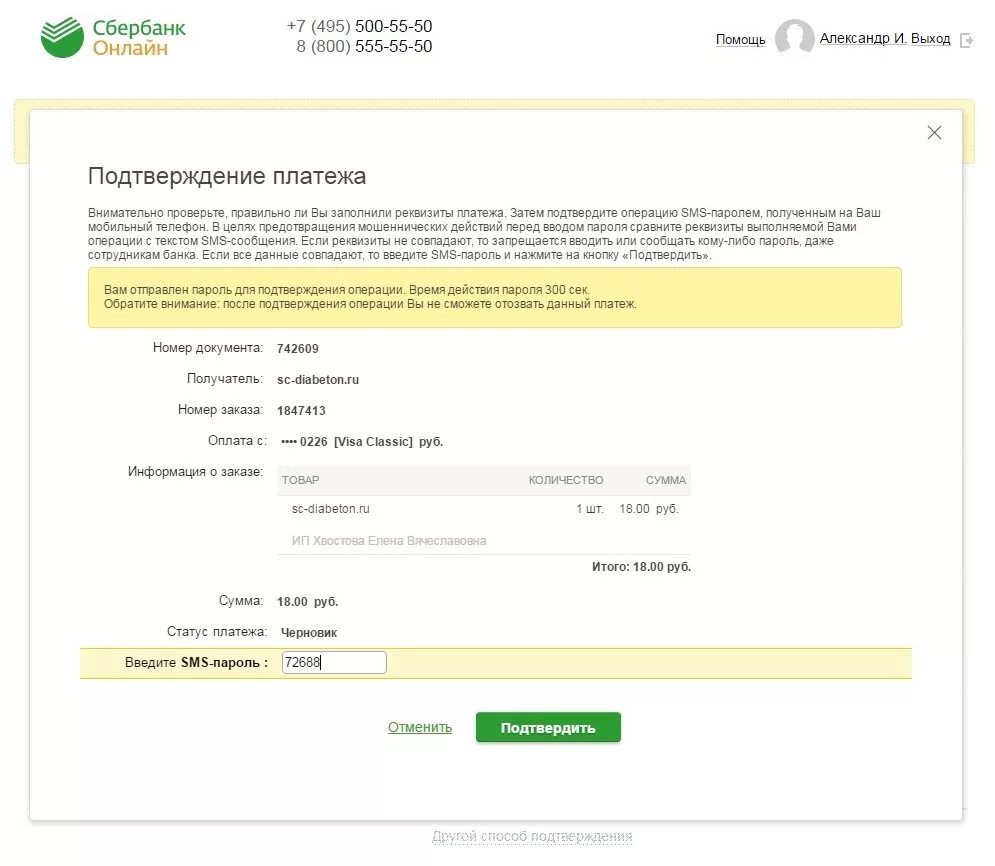Viewport: 995px width, 866px height.
Task: Select the Итого: 18.00 руб. total
Action: pyautogui.click(x=642, y=567)
